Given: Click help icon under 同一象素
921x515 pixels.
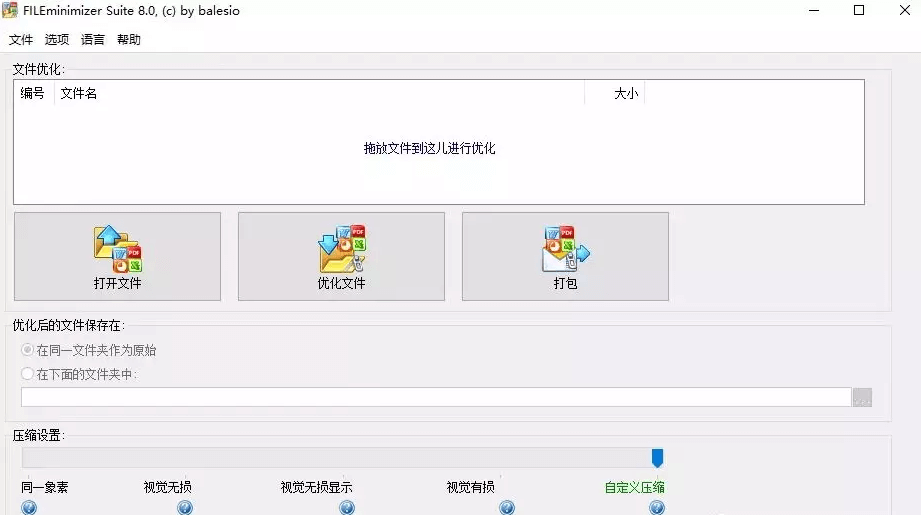Looking at the screenshot, I should coord(29,508).
